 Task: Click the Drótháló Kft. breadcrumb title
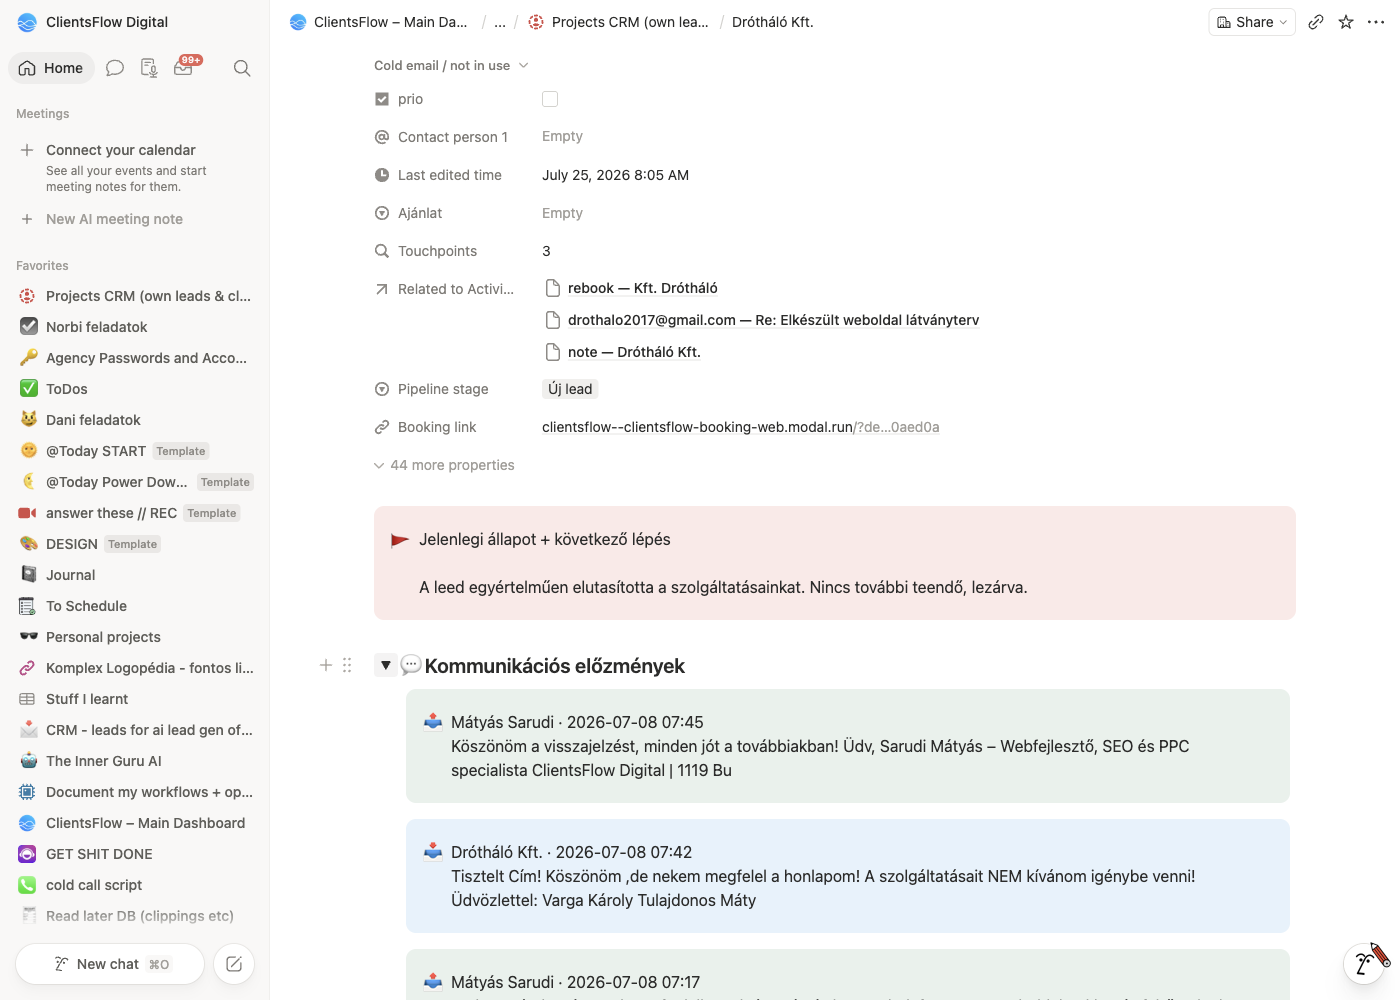[773, 22]
